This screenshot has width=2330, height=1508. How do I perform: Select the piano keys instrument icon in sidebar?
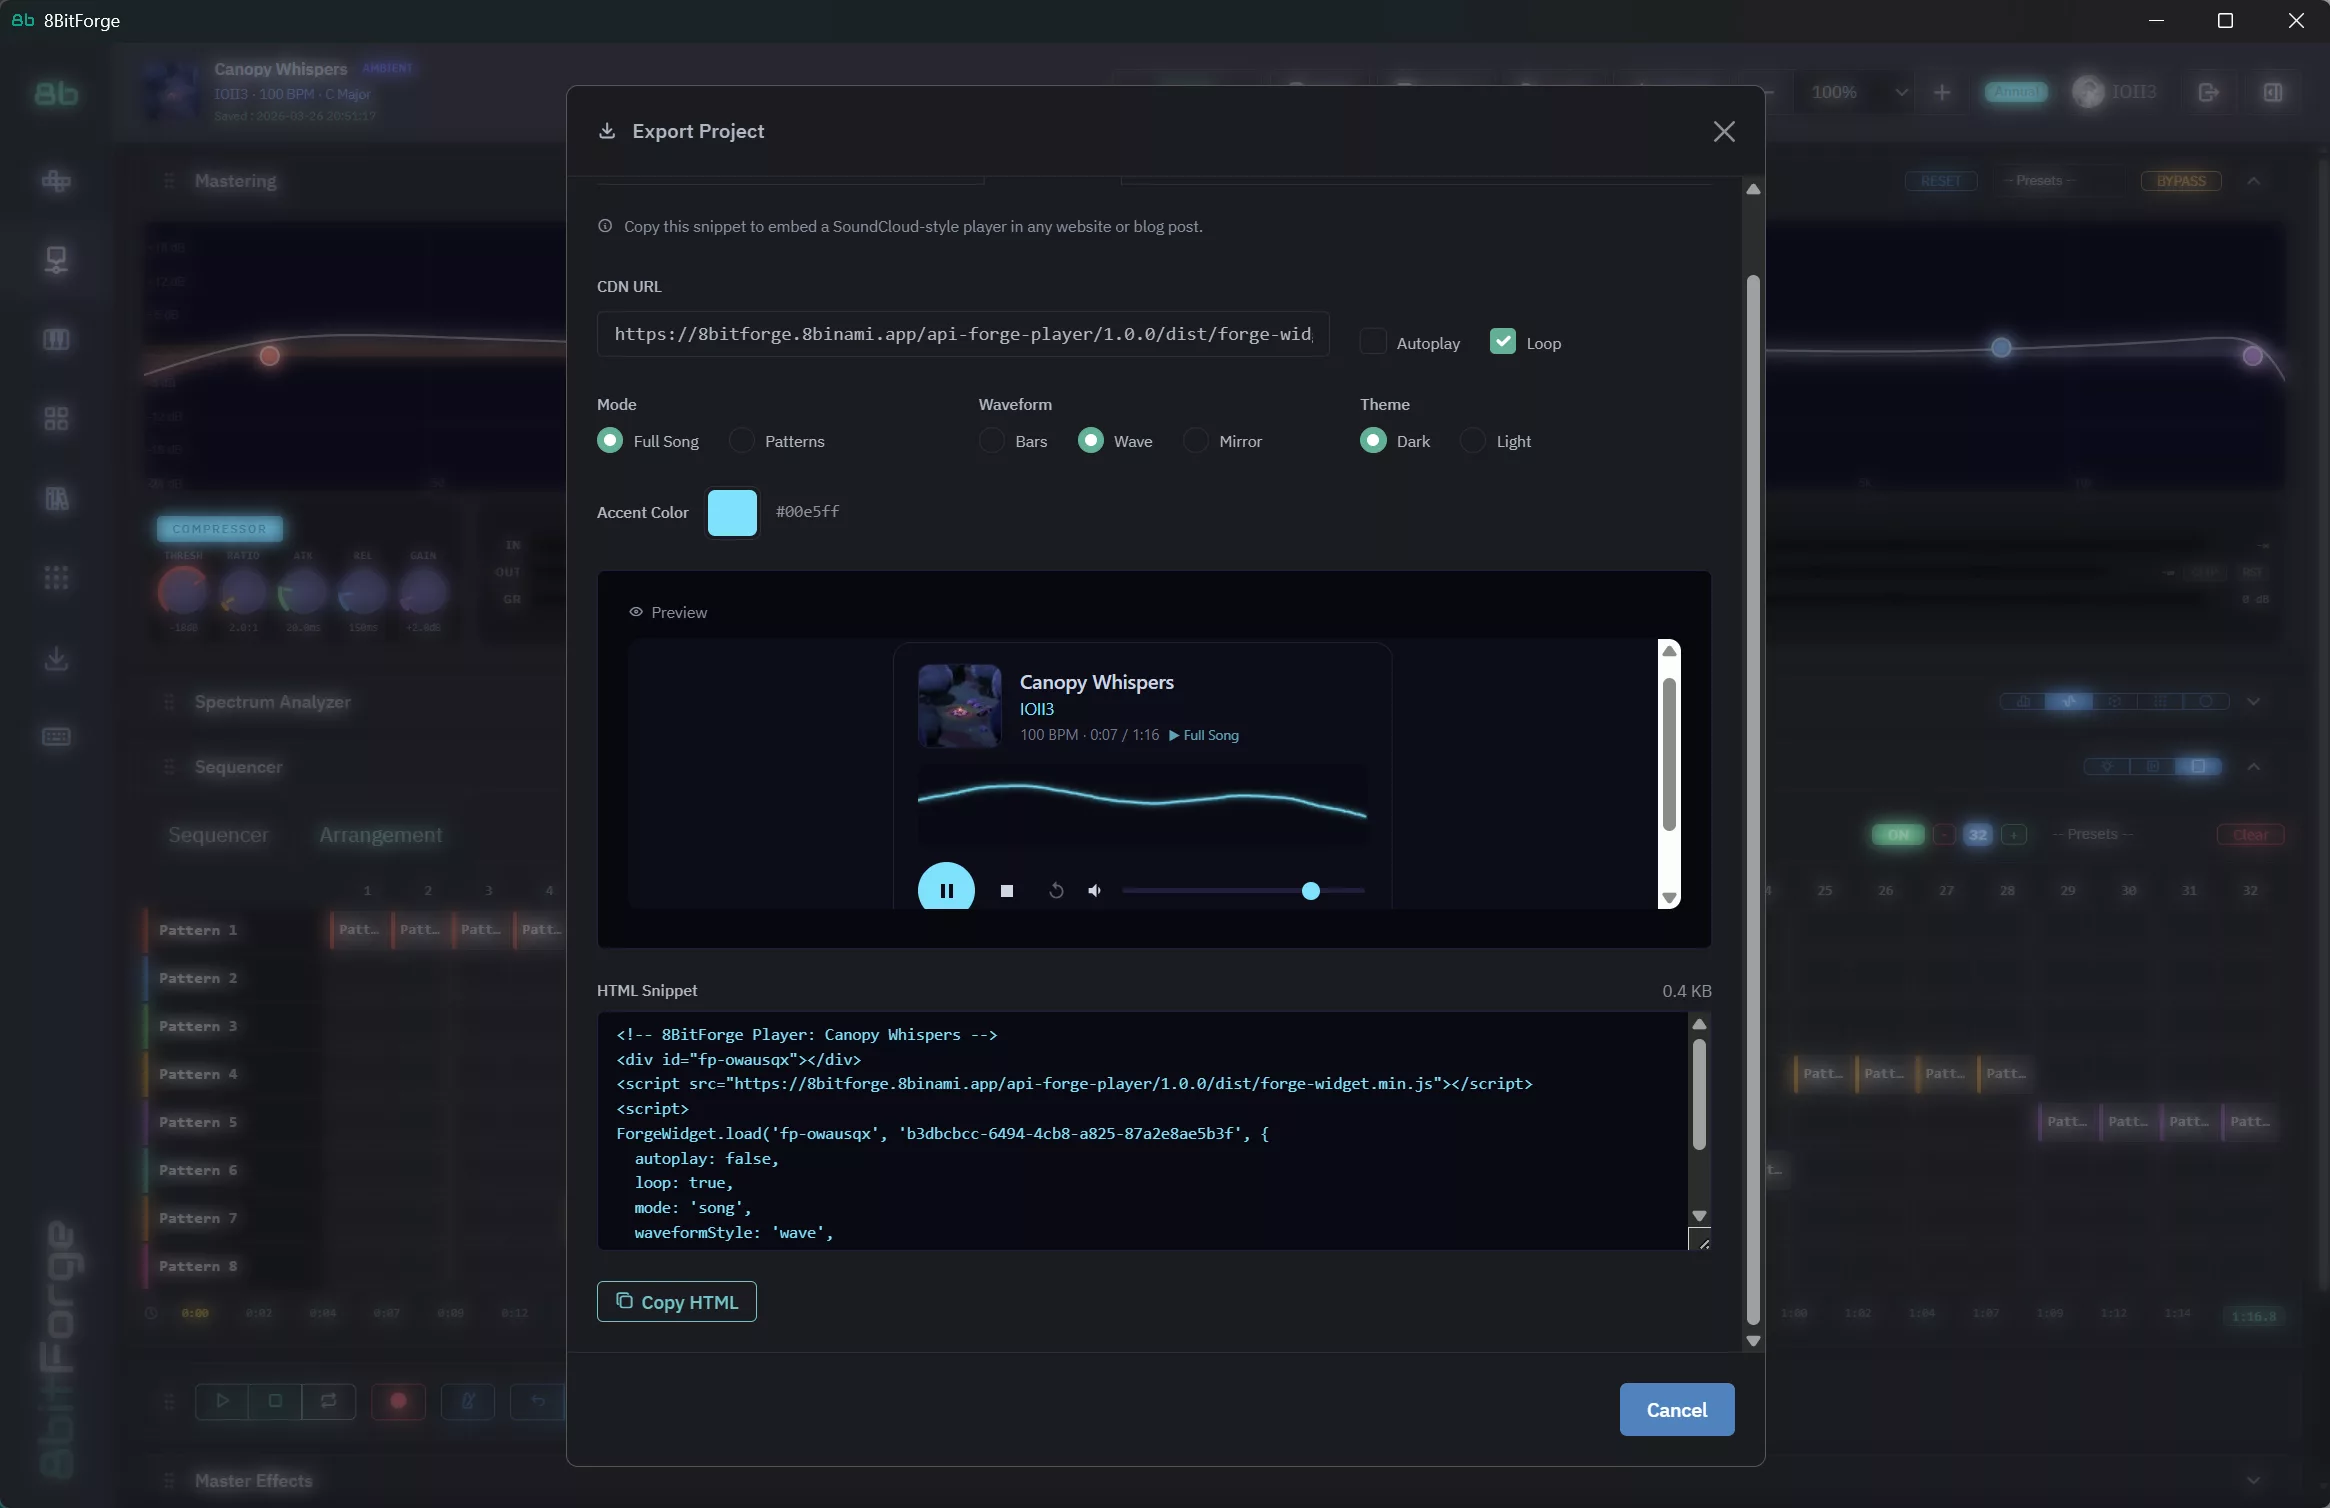[57, 339]
